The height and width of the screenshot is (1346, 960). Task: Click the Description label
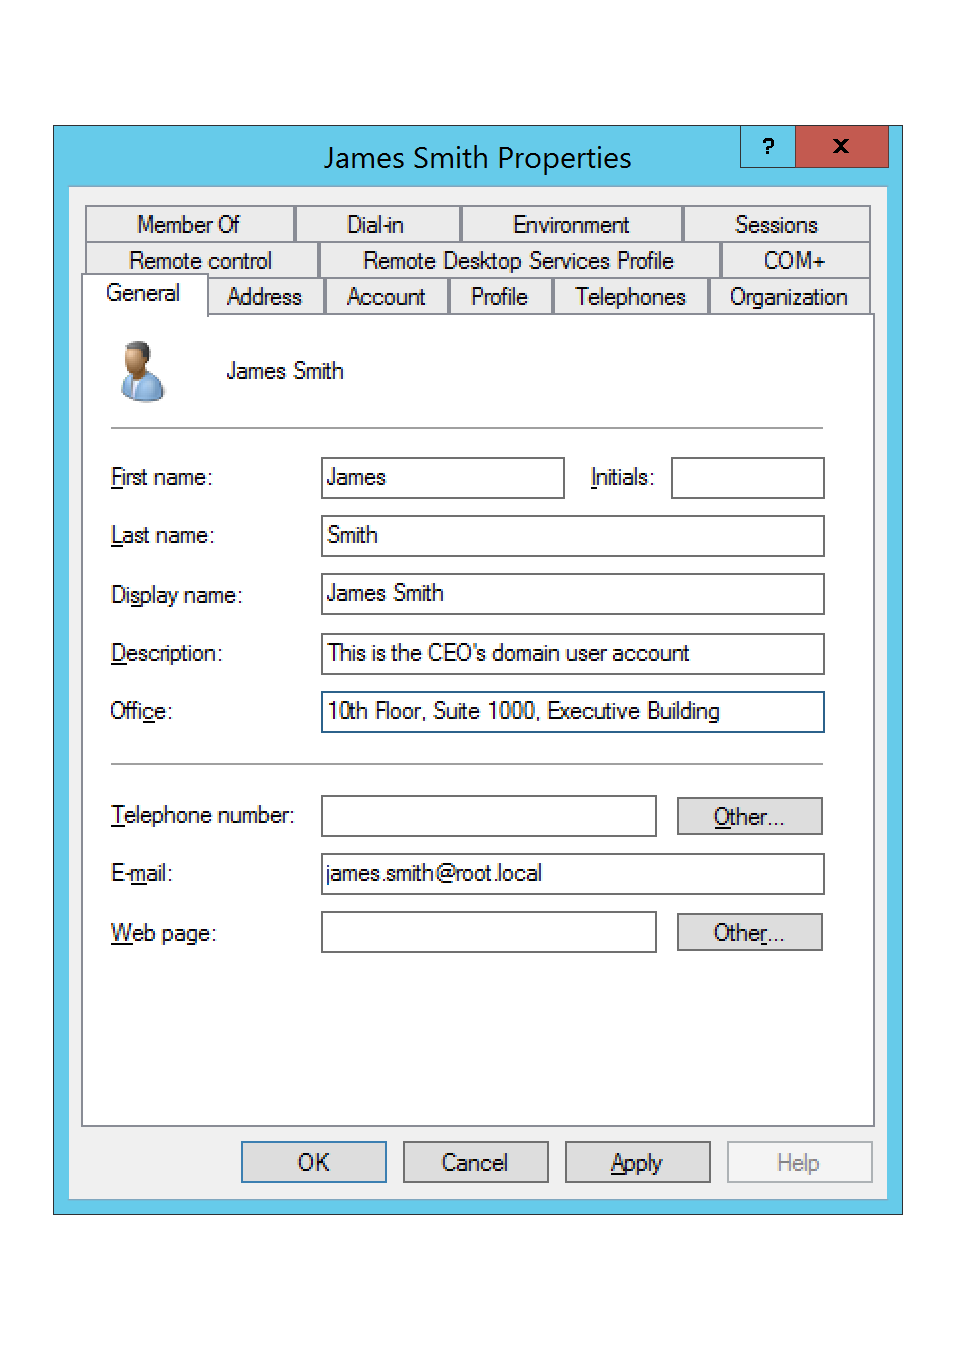pos(167,653)
